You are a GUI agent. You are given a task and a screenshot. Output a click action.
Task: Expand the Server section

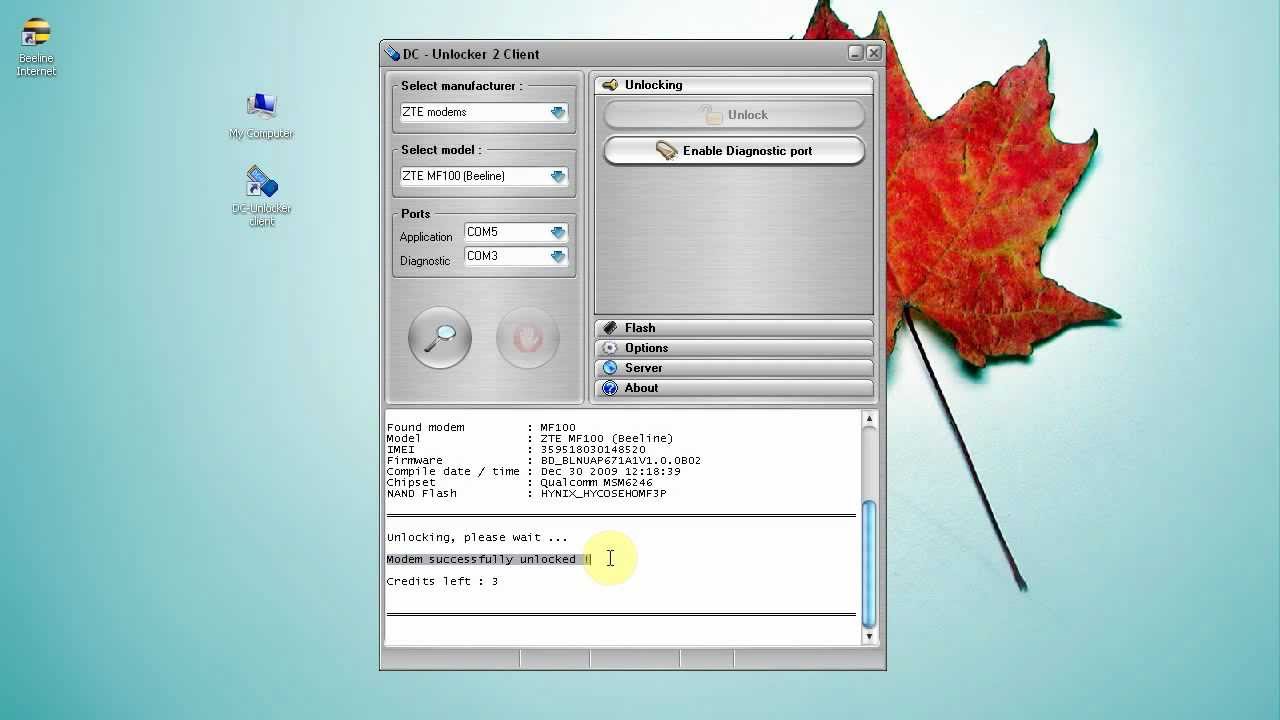coord(734,368)
